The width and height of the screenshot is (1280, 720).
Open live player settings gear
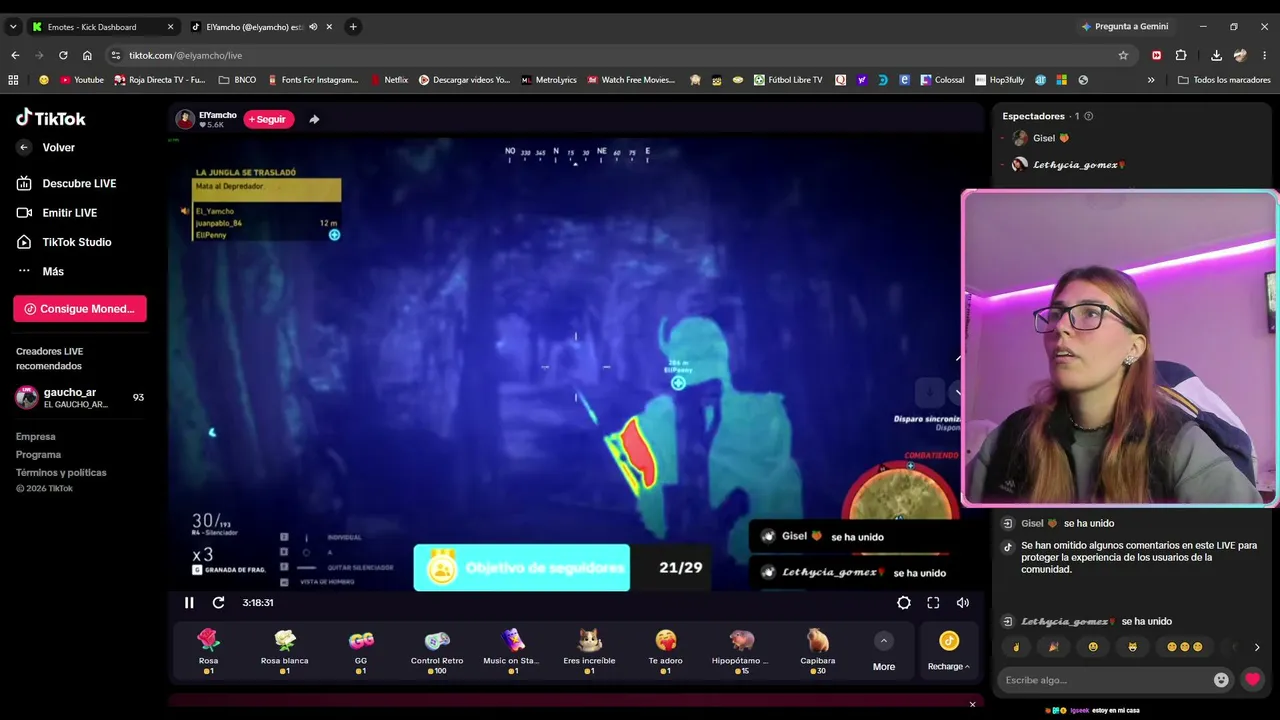point(904,603)
